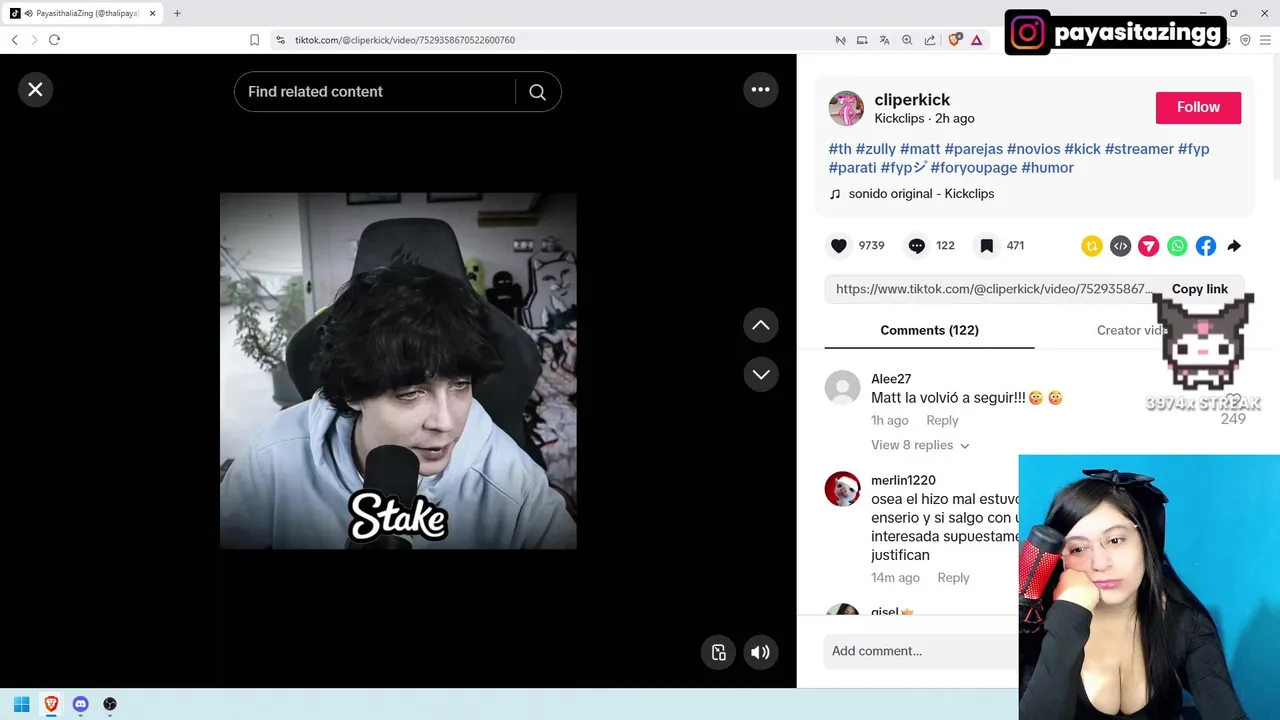The image size is (1280, 720).
Task: Click the Add comment input field
Action: 921,651
